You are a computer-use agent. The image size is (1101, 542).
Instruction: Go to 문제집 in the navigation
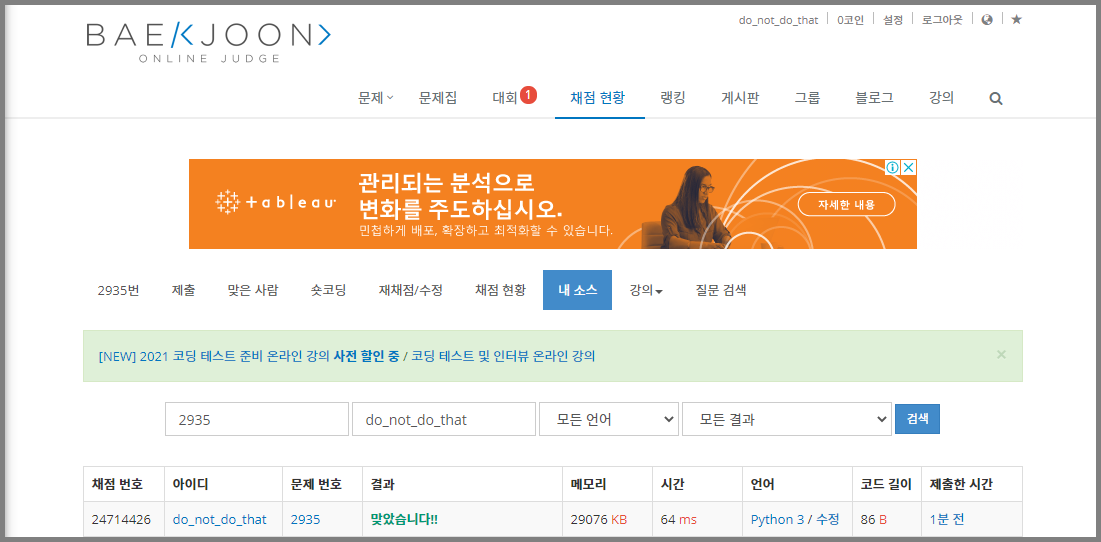(438, 98)
